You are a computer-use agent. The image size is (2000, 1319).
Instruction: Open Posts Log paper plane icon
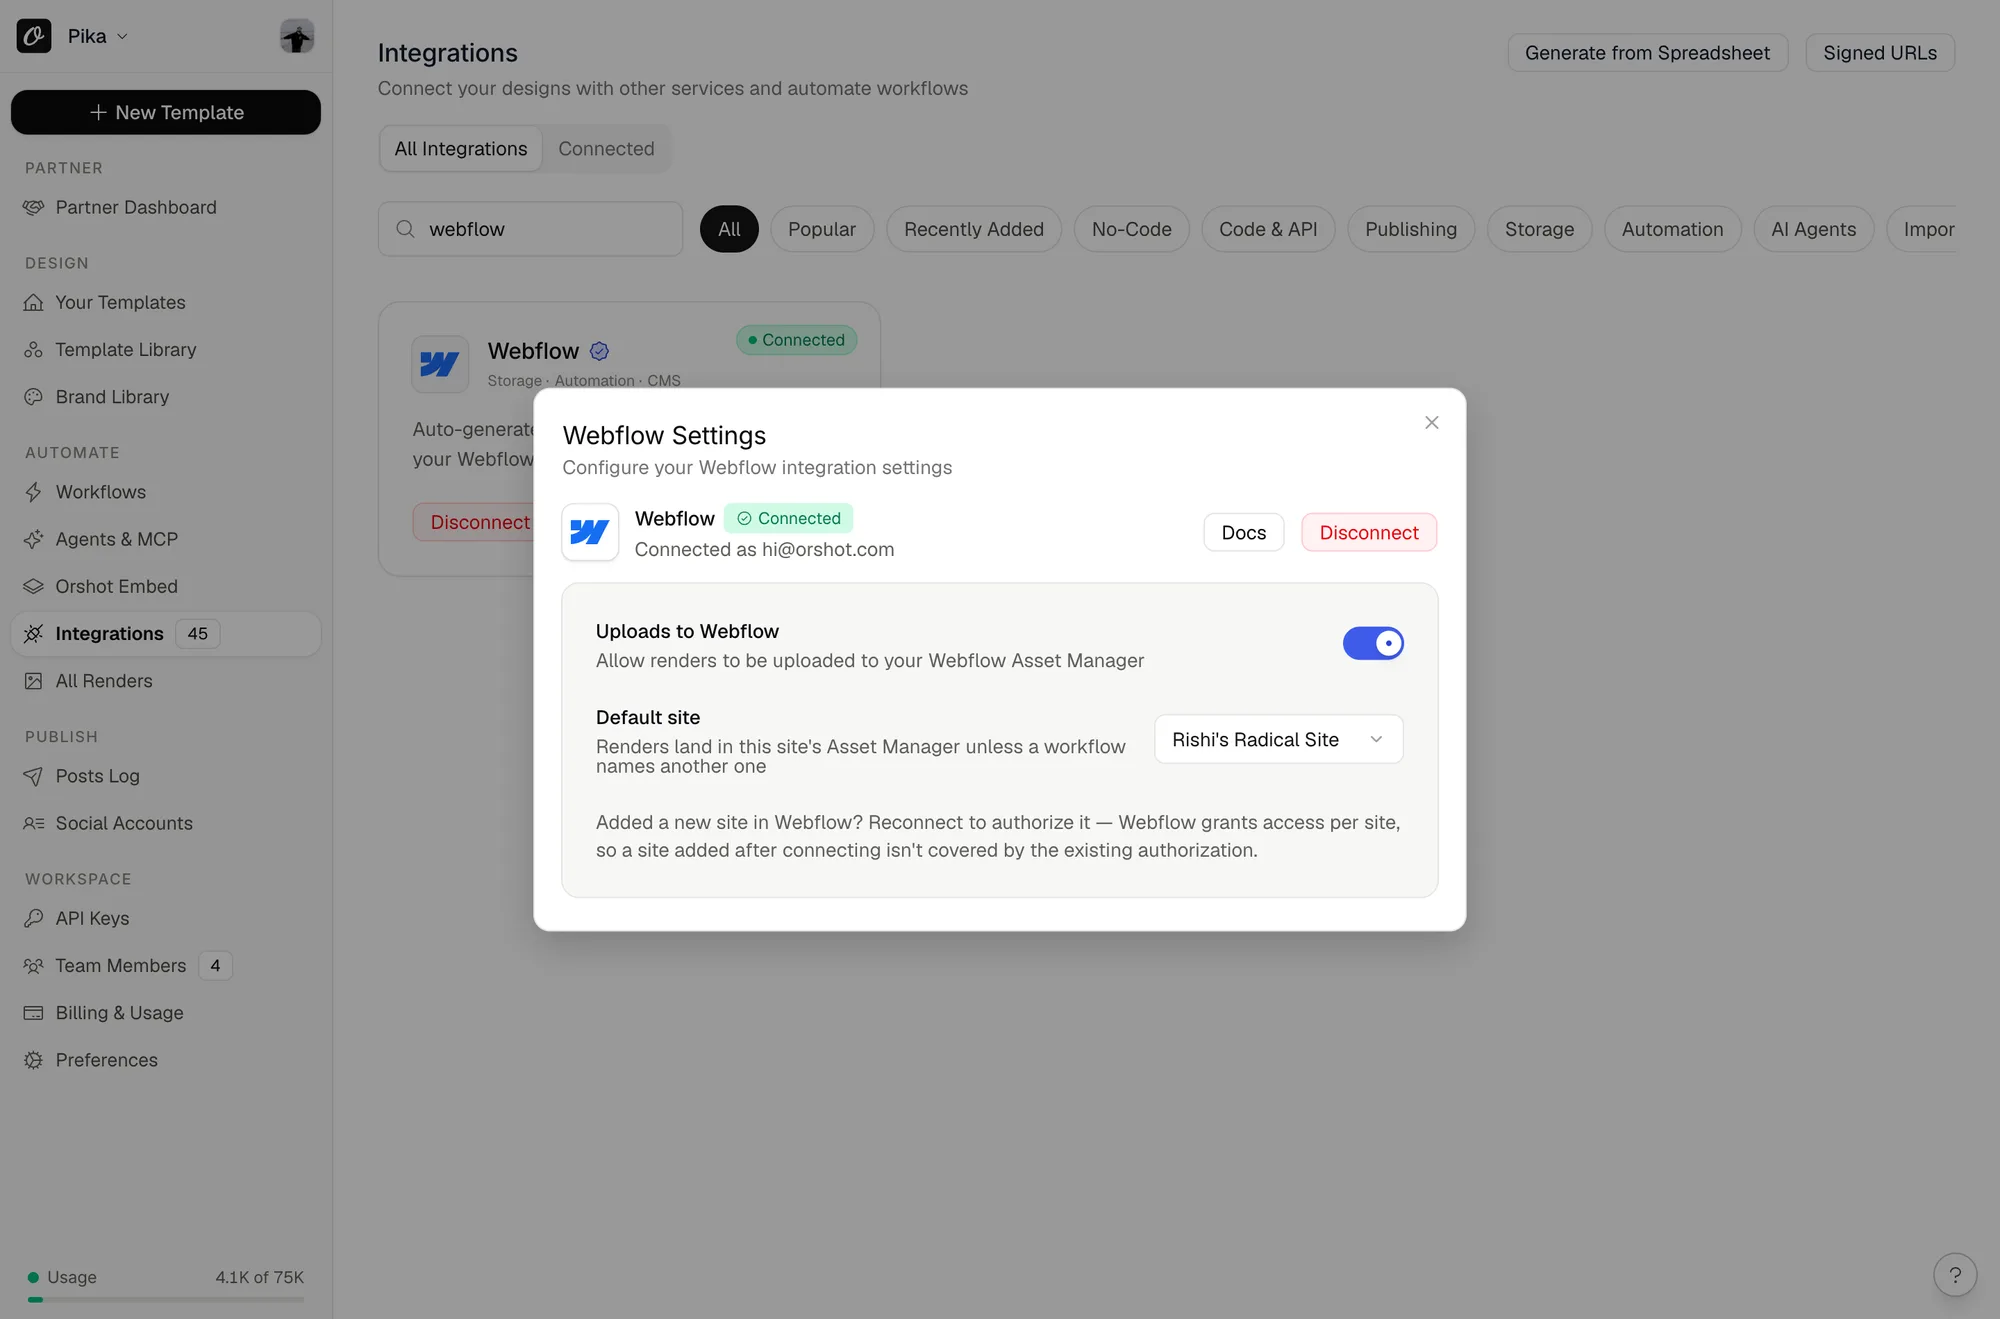coord(34,776)
